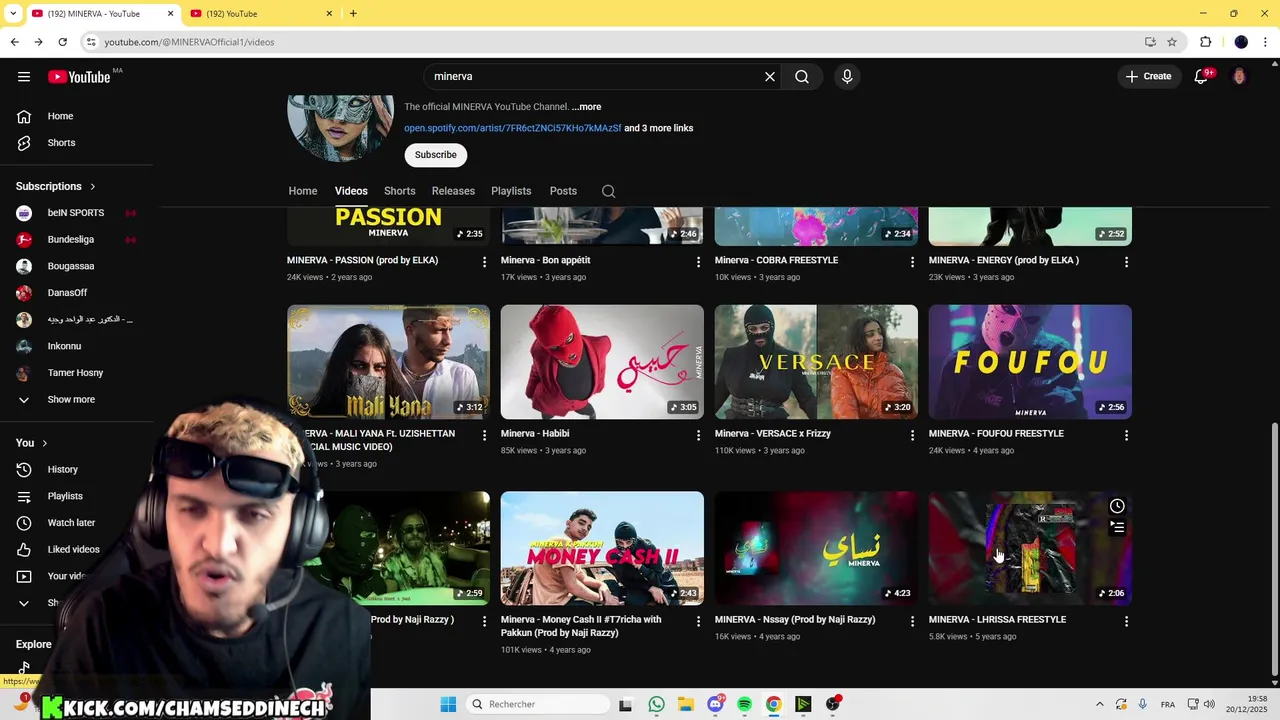Click the Create button
Screen dimensions: 1280x720
pyautogui.click(x=1148, y=76)
